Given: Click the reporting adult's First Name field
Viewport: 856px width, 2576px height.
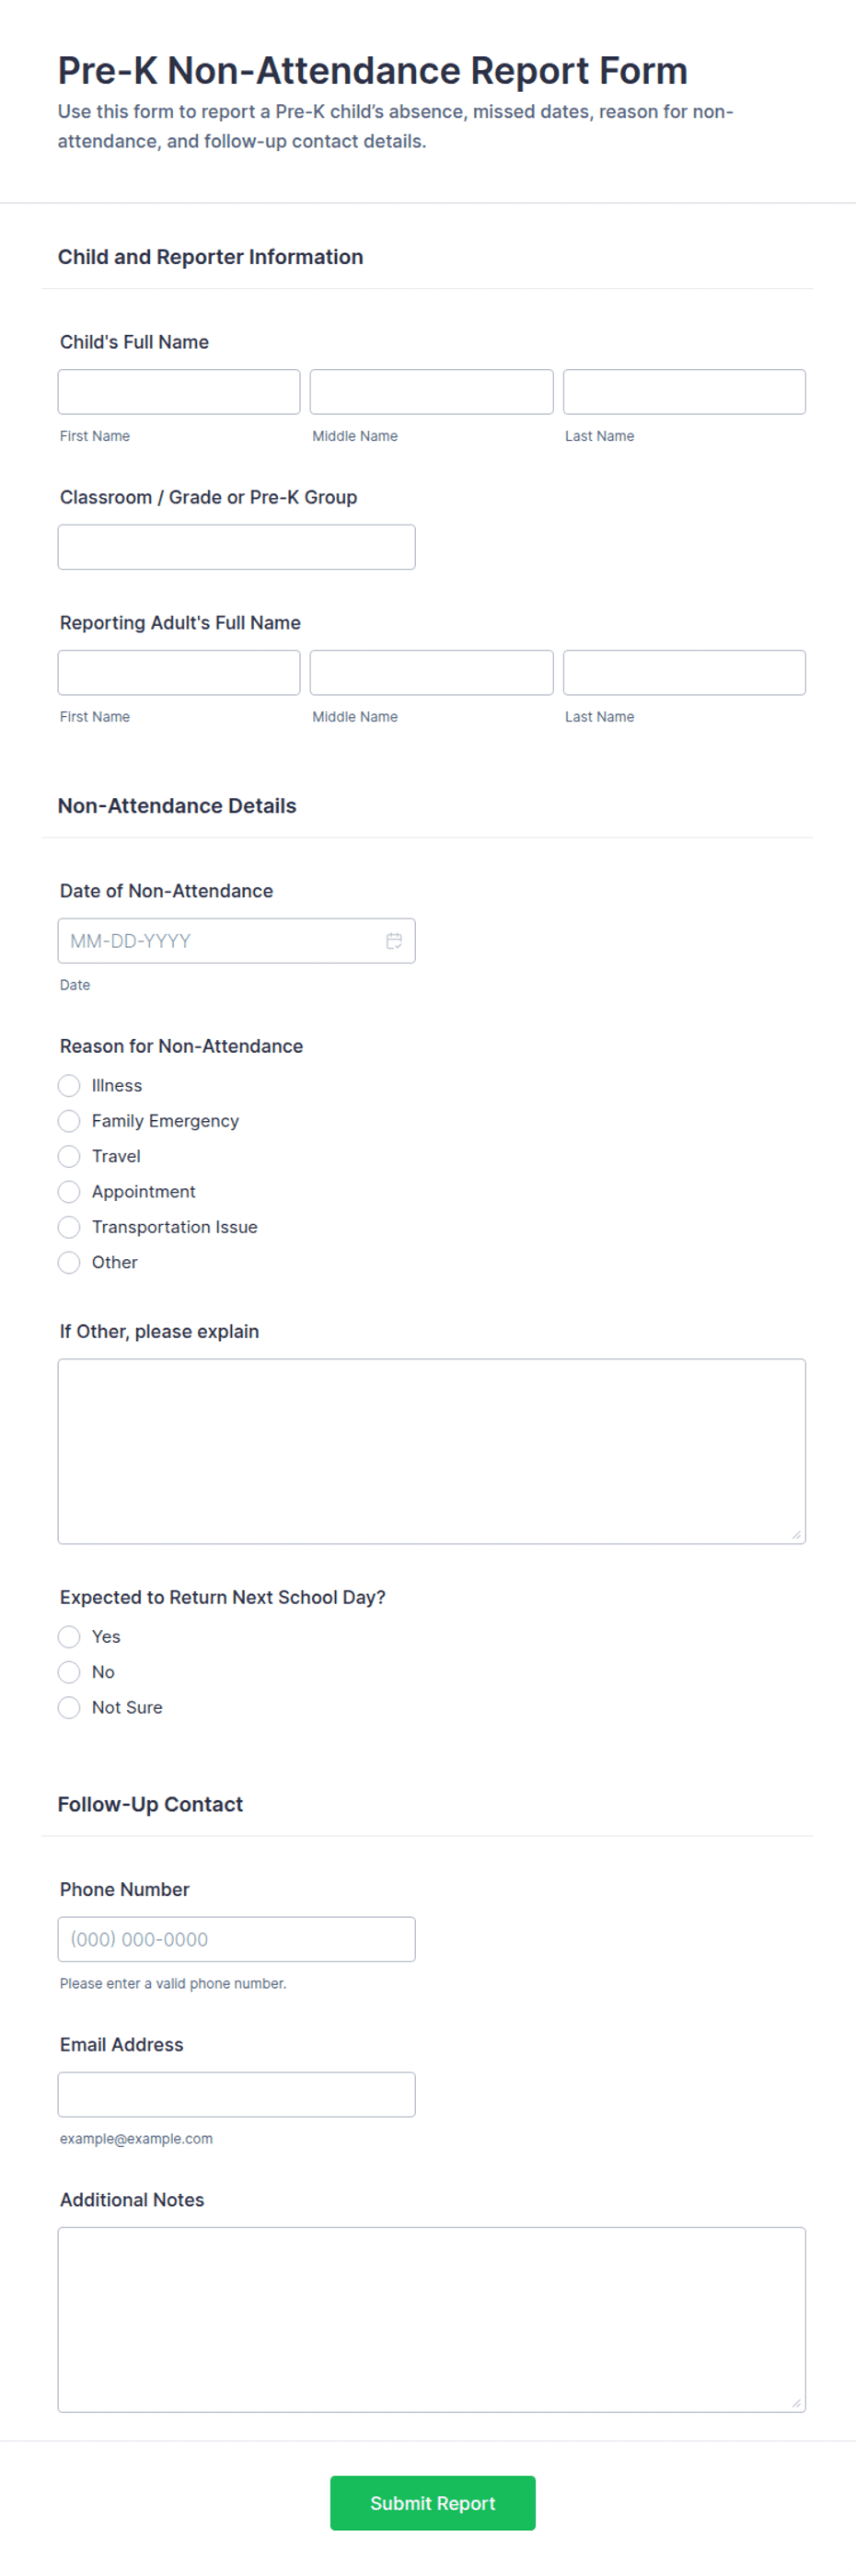Looking at the screenshot, I should [178, 672].
